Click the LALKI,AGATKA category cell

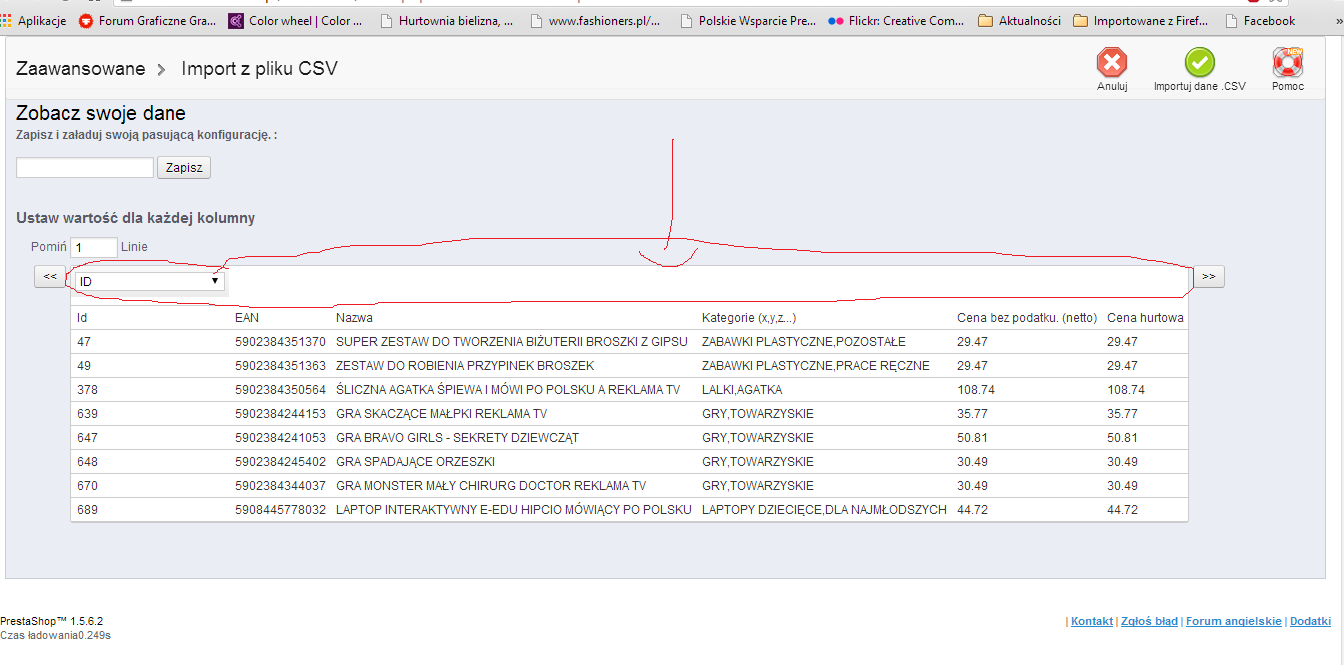click(x=742, y=390)
